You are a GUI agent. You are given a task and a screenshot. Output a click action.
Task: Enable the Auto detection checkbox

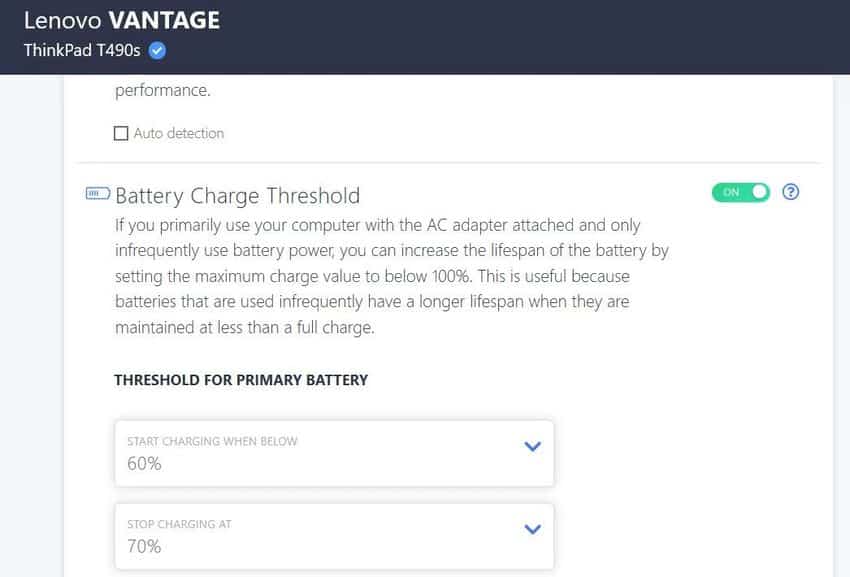point(121,132)
